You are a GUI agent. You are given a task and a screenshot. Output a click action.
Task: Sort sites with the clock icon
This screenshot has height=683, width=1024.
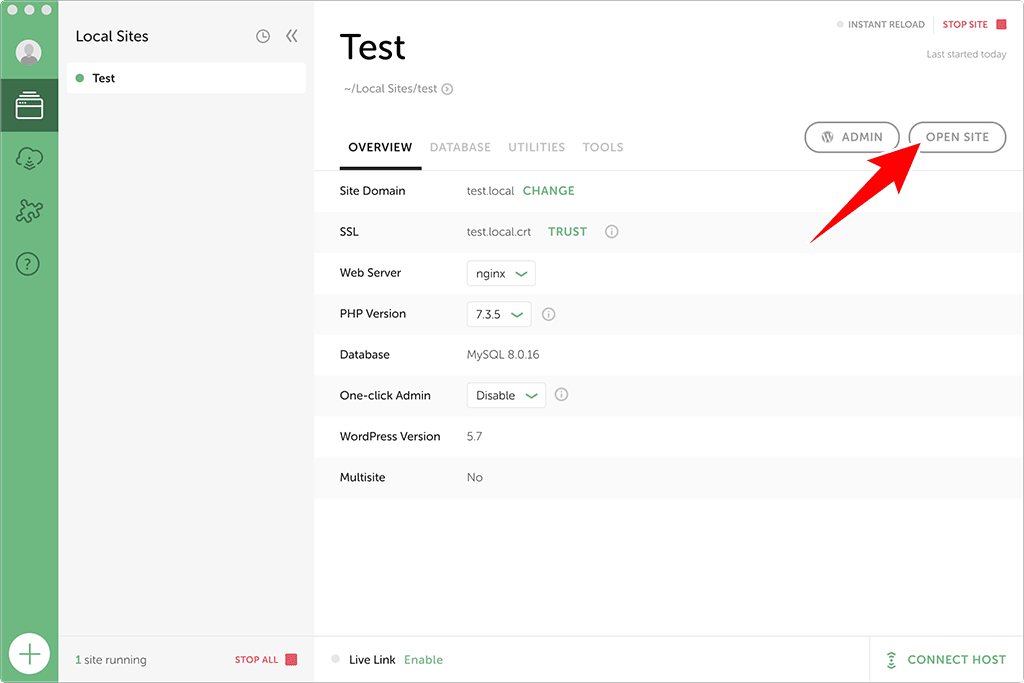point(263,37)
